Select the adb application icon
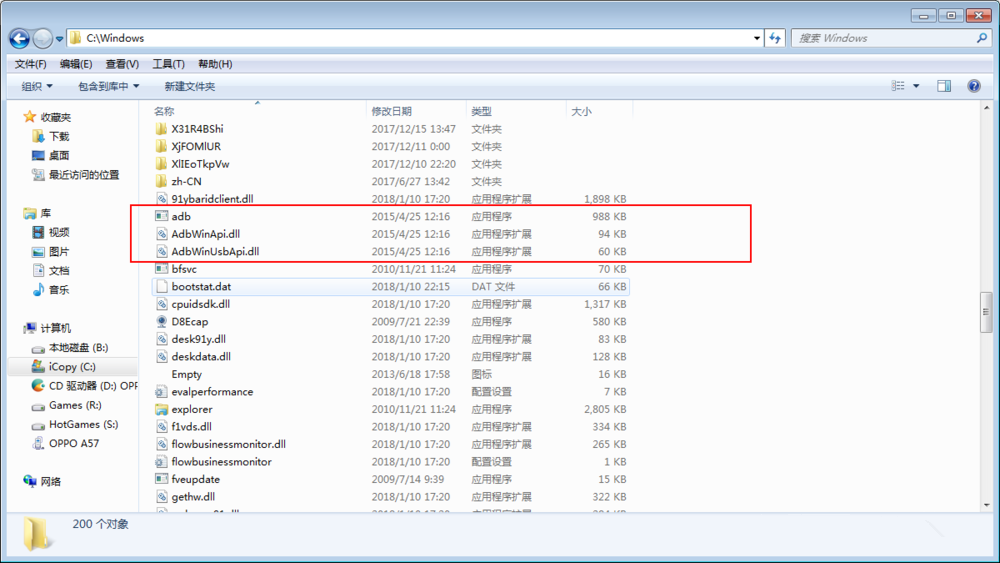Screen dimensions: 1000x563 tap(161, 216)
